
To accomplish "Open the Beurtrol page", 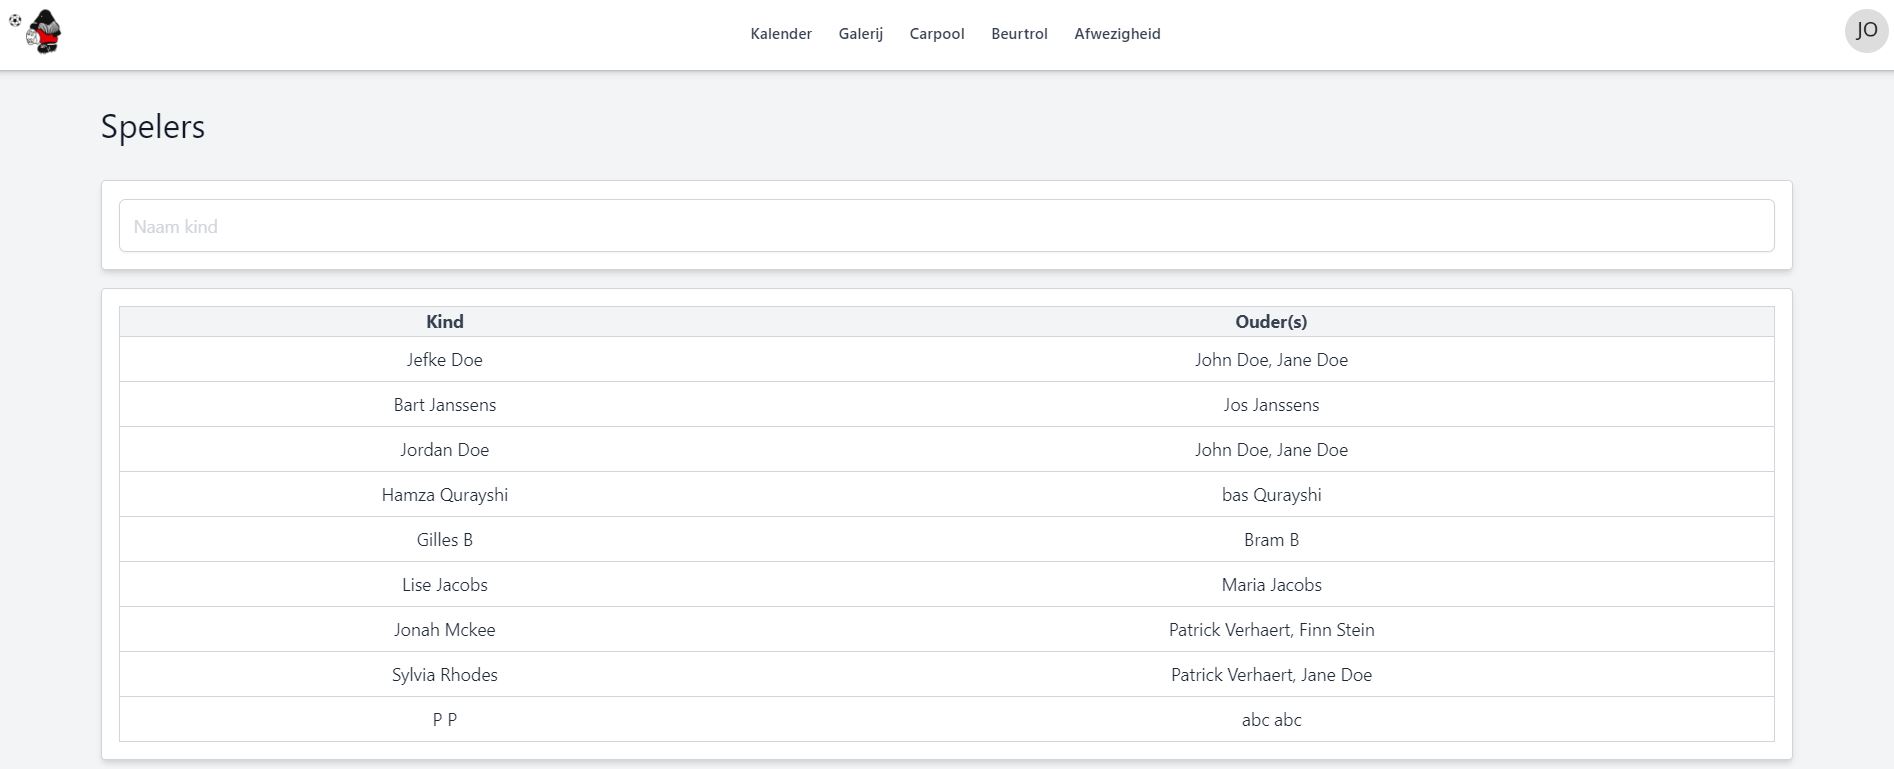I will 1018,34.
